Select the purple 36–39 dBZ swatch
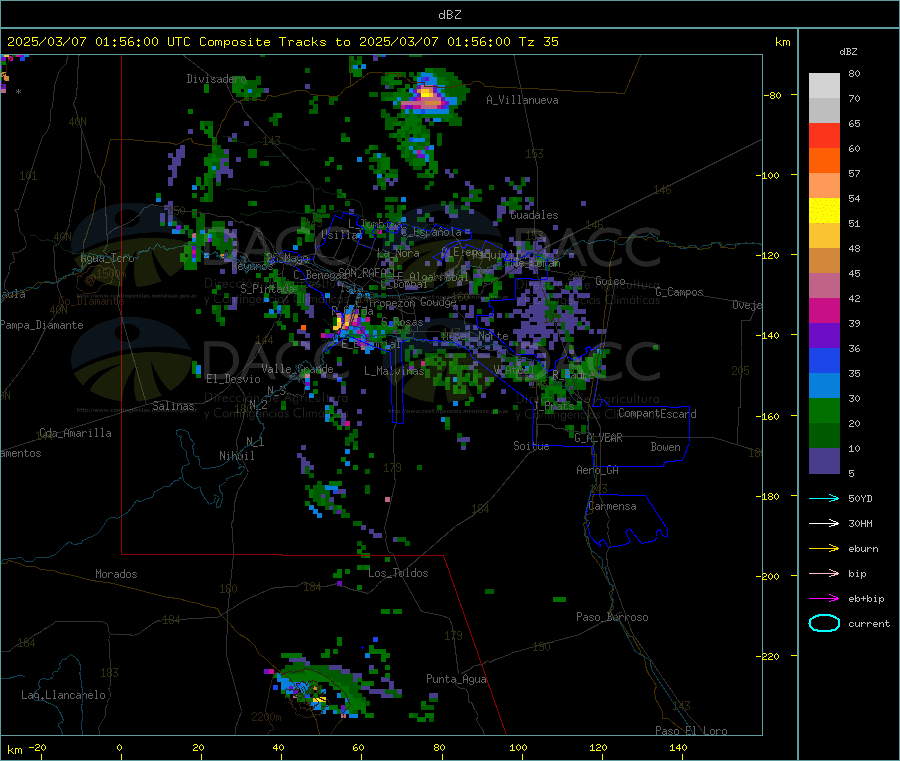Screen dimensions: 900x761 [x=824, y=336]
